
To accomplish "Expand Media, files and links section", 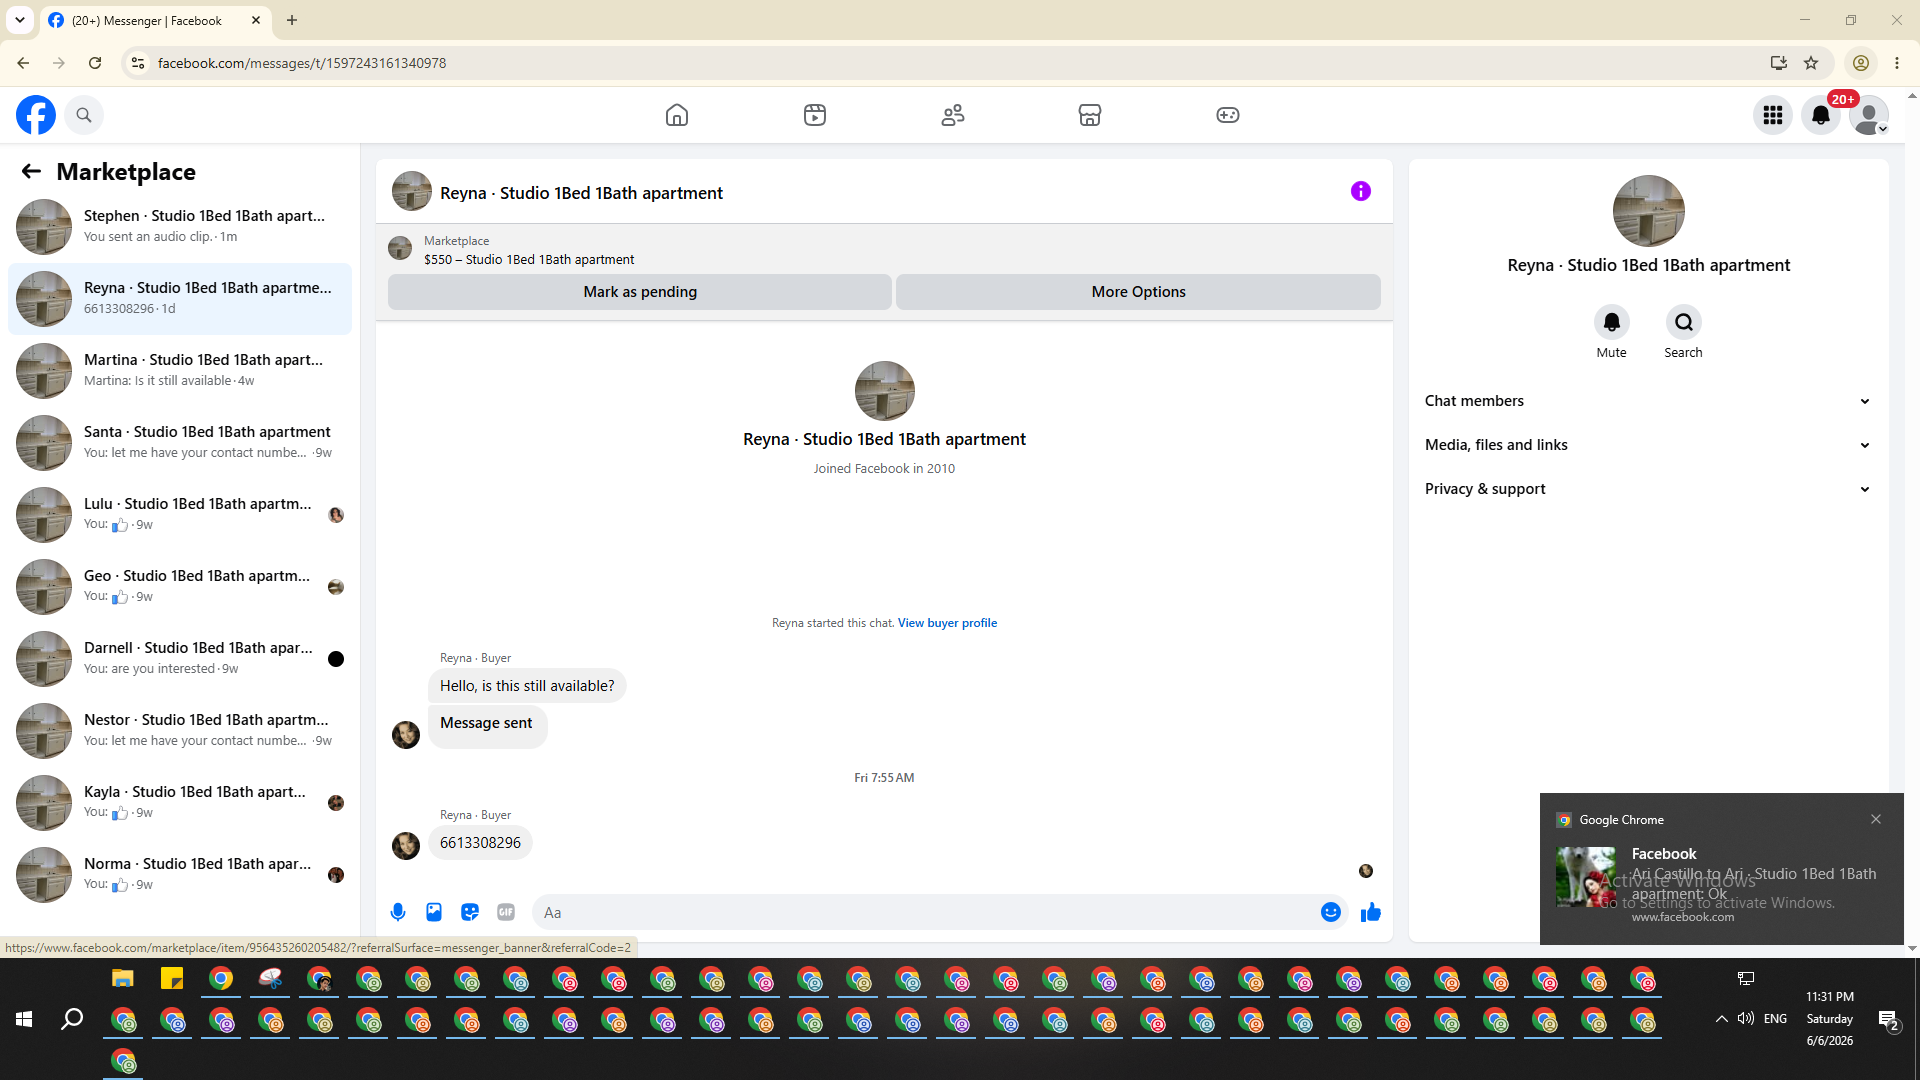I will (x=1648, y=445).
